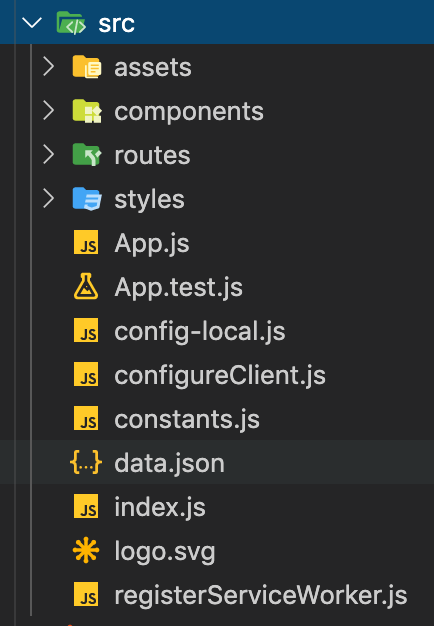Screen dimensions: 434x626
Task: Click the curly braces icon for data.json
Action: click(86, 462)
